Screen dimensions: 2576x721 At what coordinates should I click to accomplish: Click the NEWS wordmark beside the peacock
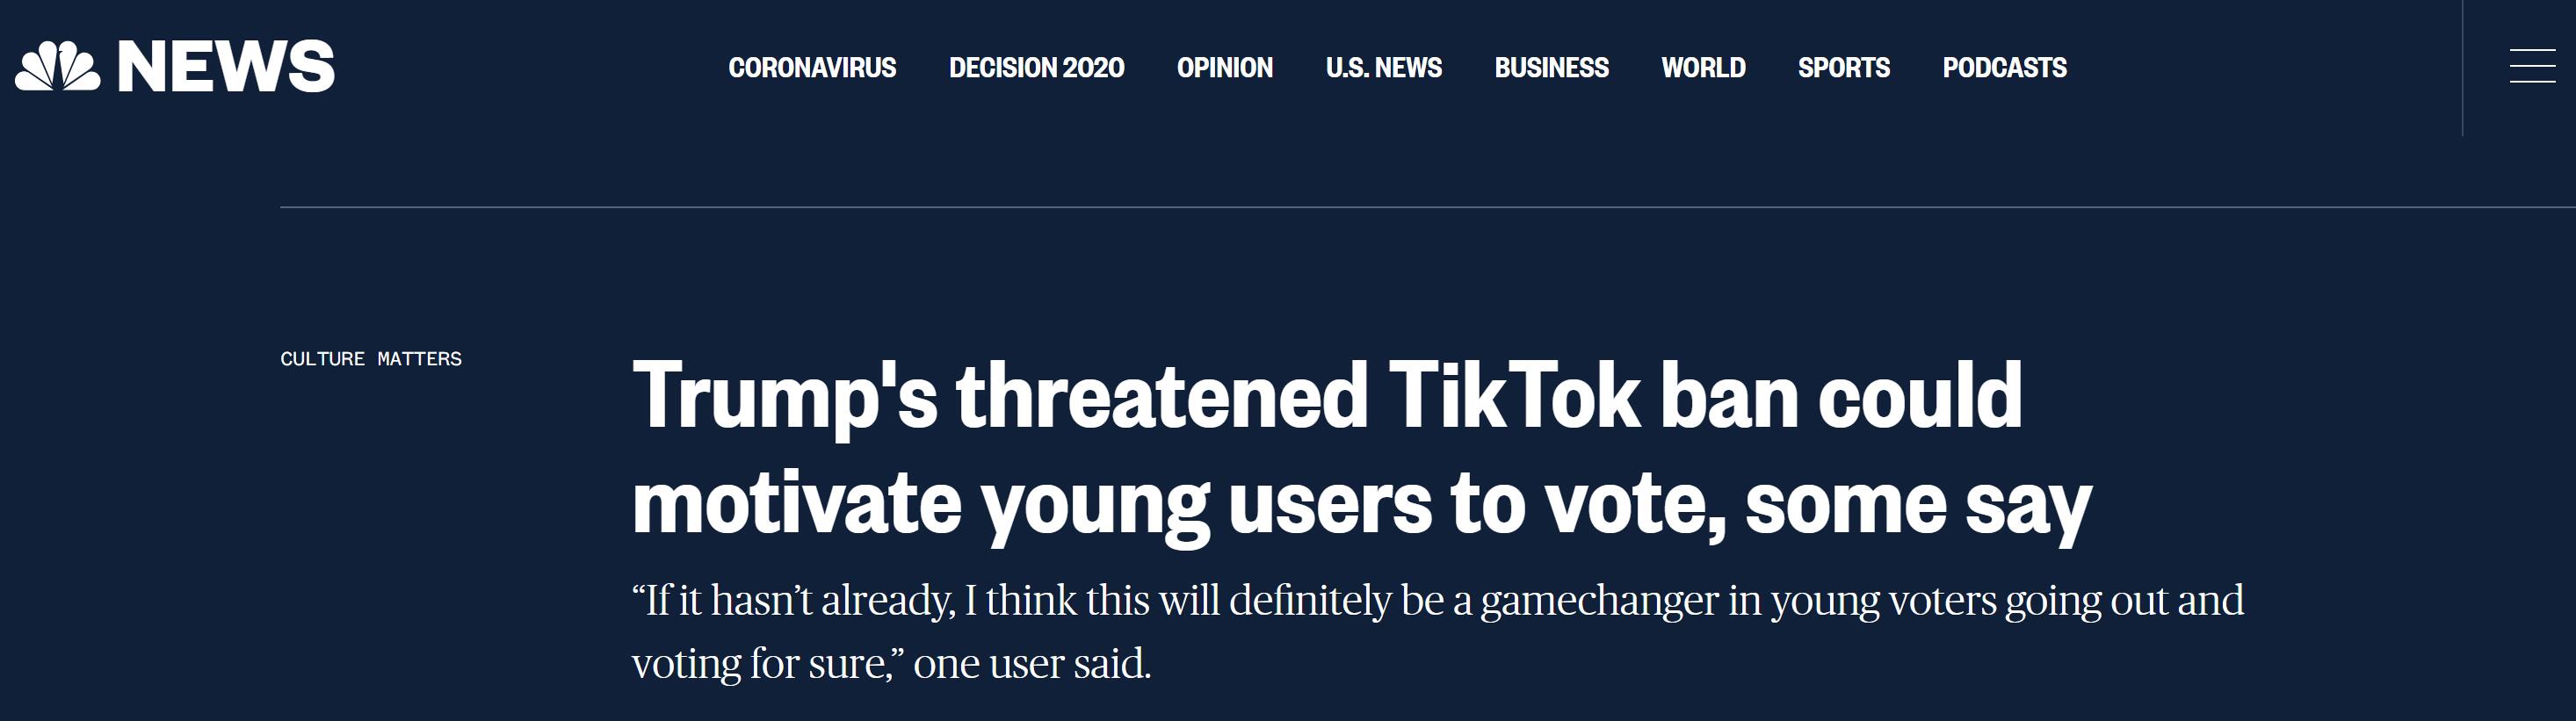pos(226,67)
